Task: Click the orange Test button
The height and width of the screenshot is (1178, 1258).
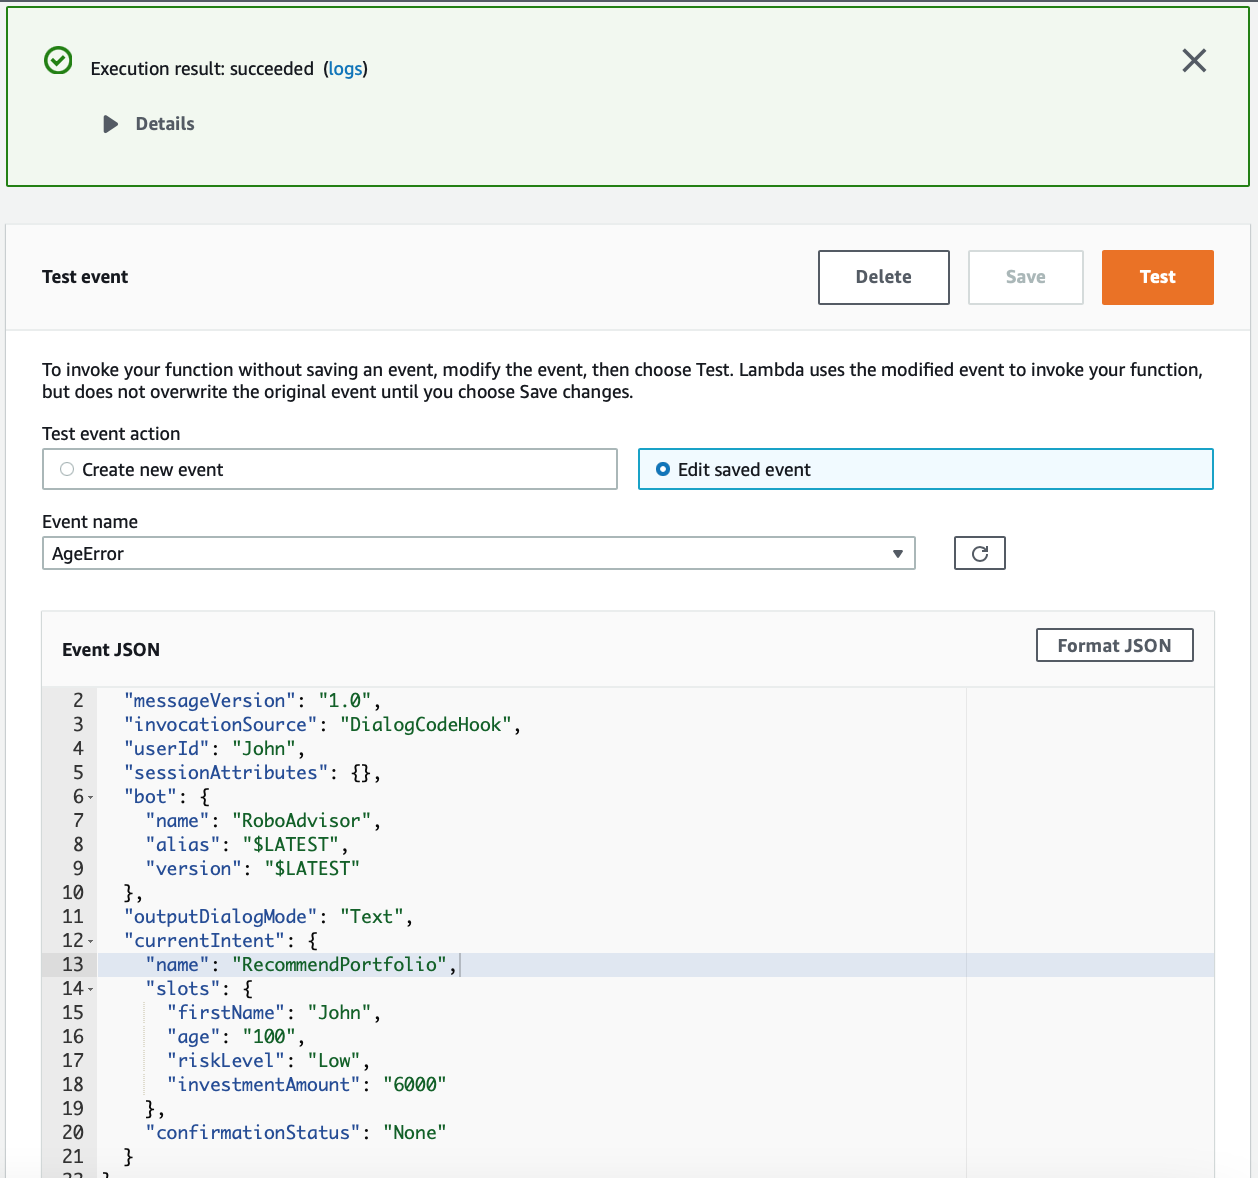Action: 1157,277
